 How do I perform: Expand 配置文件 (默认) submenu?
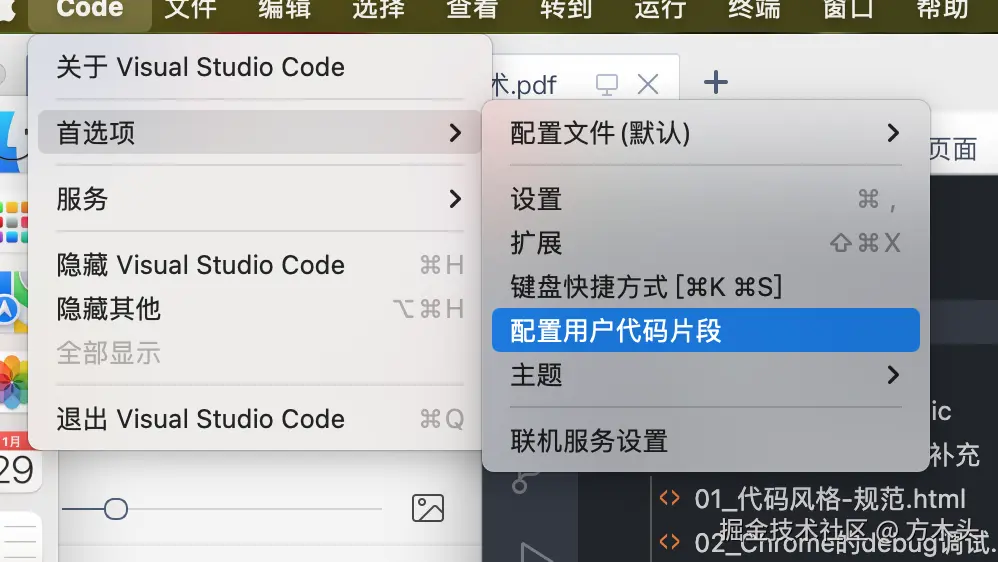pyautogui.click(x=706, y=133)
